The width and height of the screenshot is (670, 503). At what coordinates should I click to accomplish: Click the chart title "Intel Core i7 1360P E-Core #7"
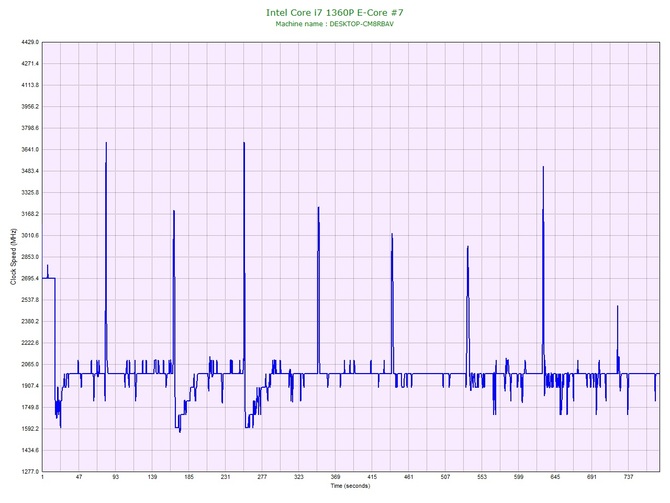335,12
